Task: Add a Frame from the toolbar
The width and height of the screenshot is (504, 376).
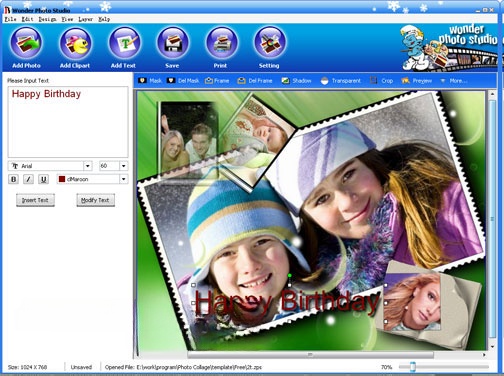Action: click(217, 81)
